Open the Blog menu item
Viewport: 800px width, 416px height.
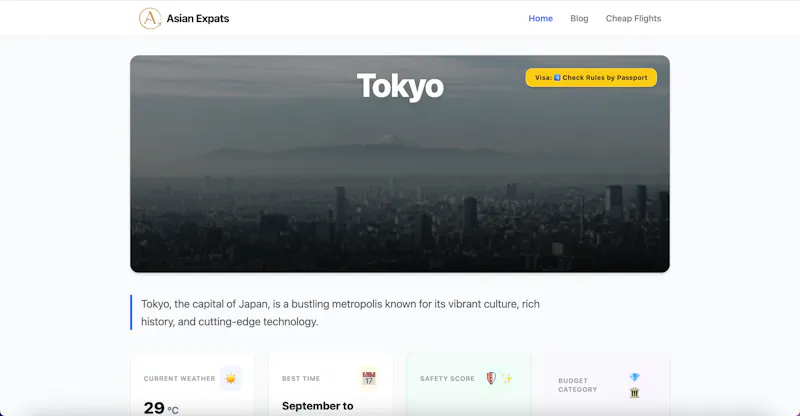click(579, 18)
